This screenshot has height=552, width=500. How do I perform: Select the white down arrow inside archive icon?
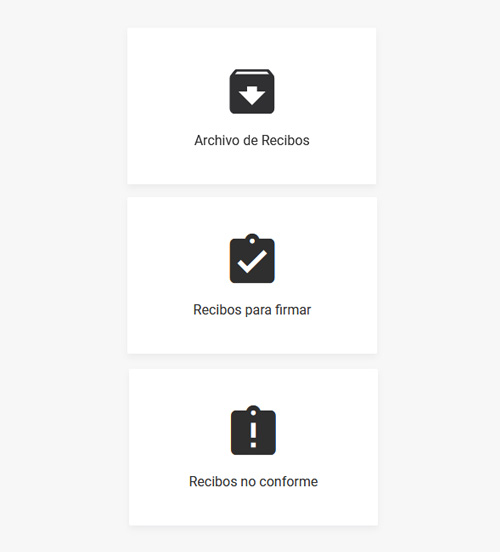click(252, 95)
